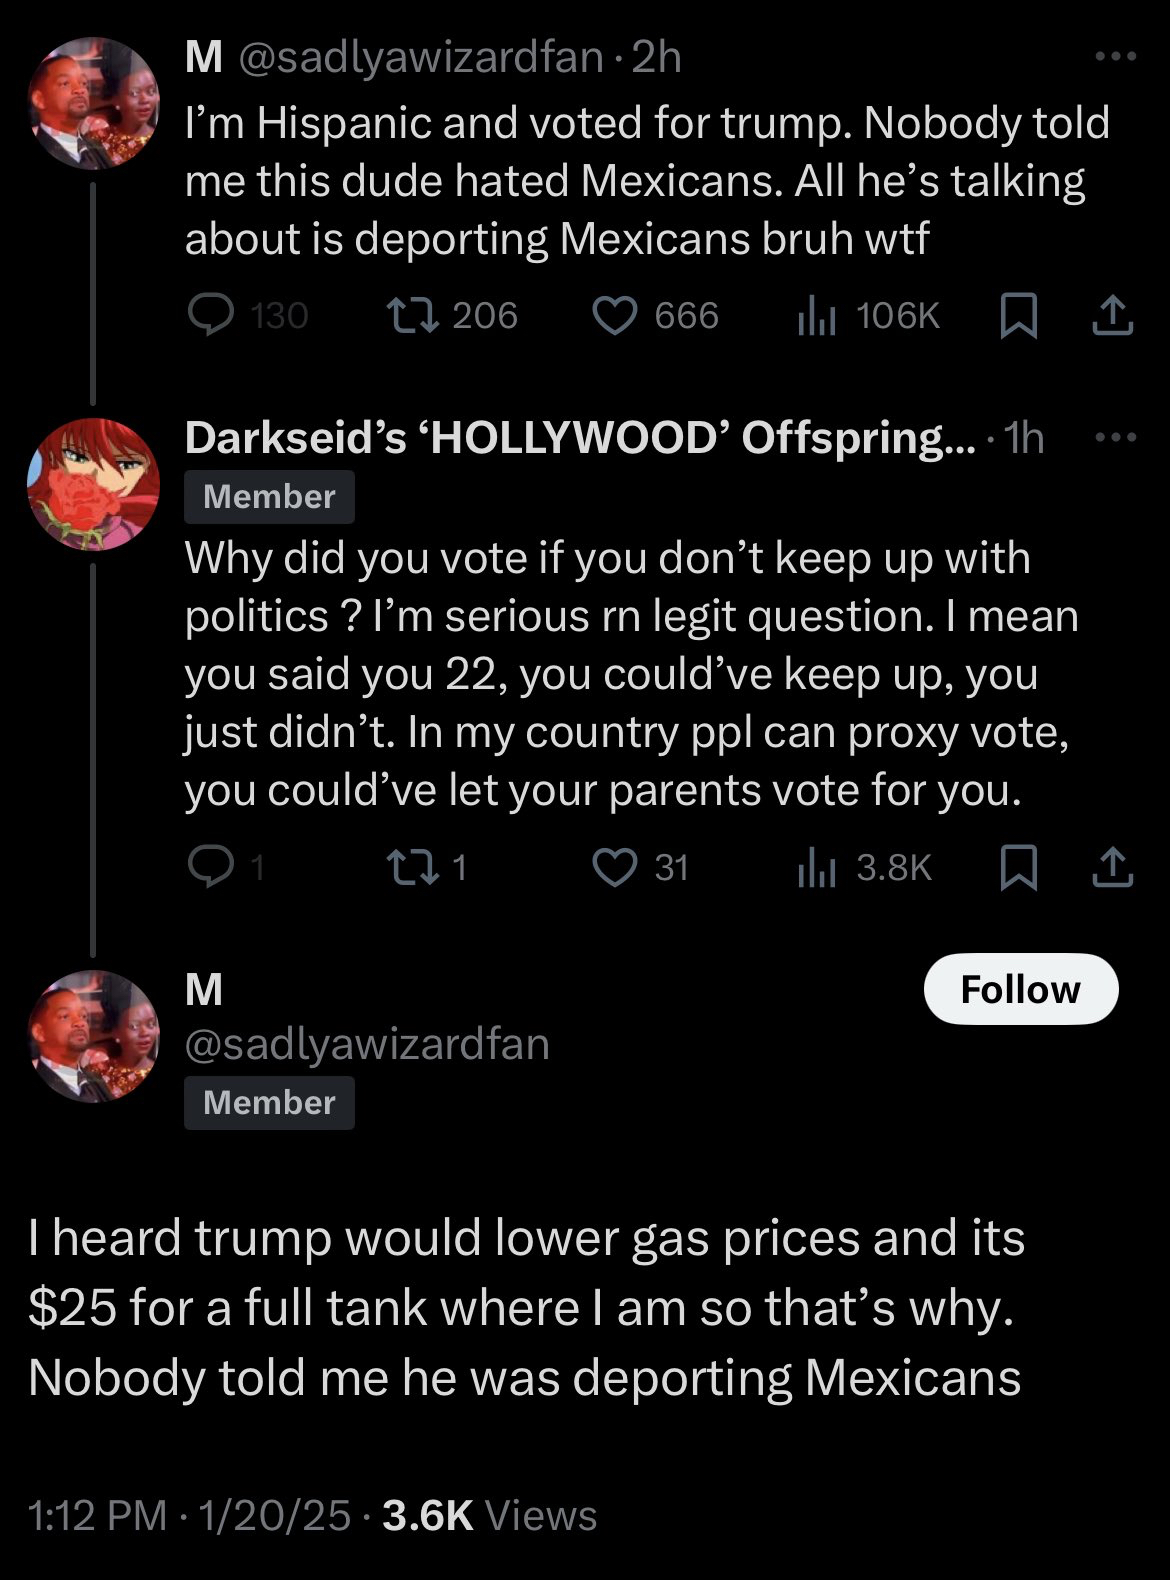This screenshot has height=1580, width=1170.
Task: Like Darkseid's reply with 31 likes
Action: [x=615, y=868]
